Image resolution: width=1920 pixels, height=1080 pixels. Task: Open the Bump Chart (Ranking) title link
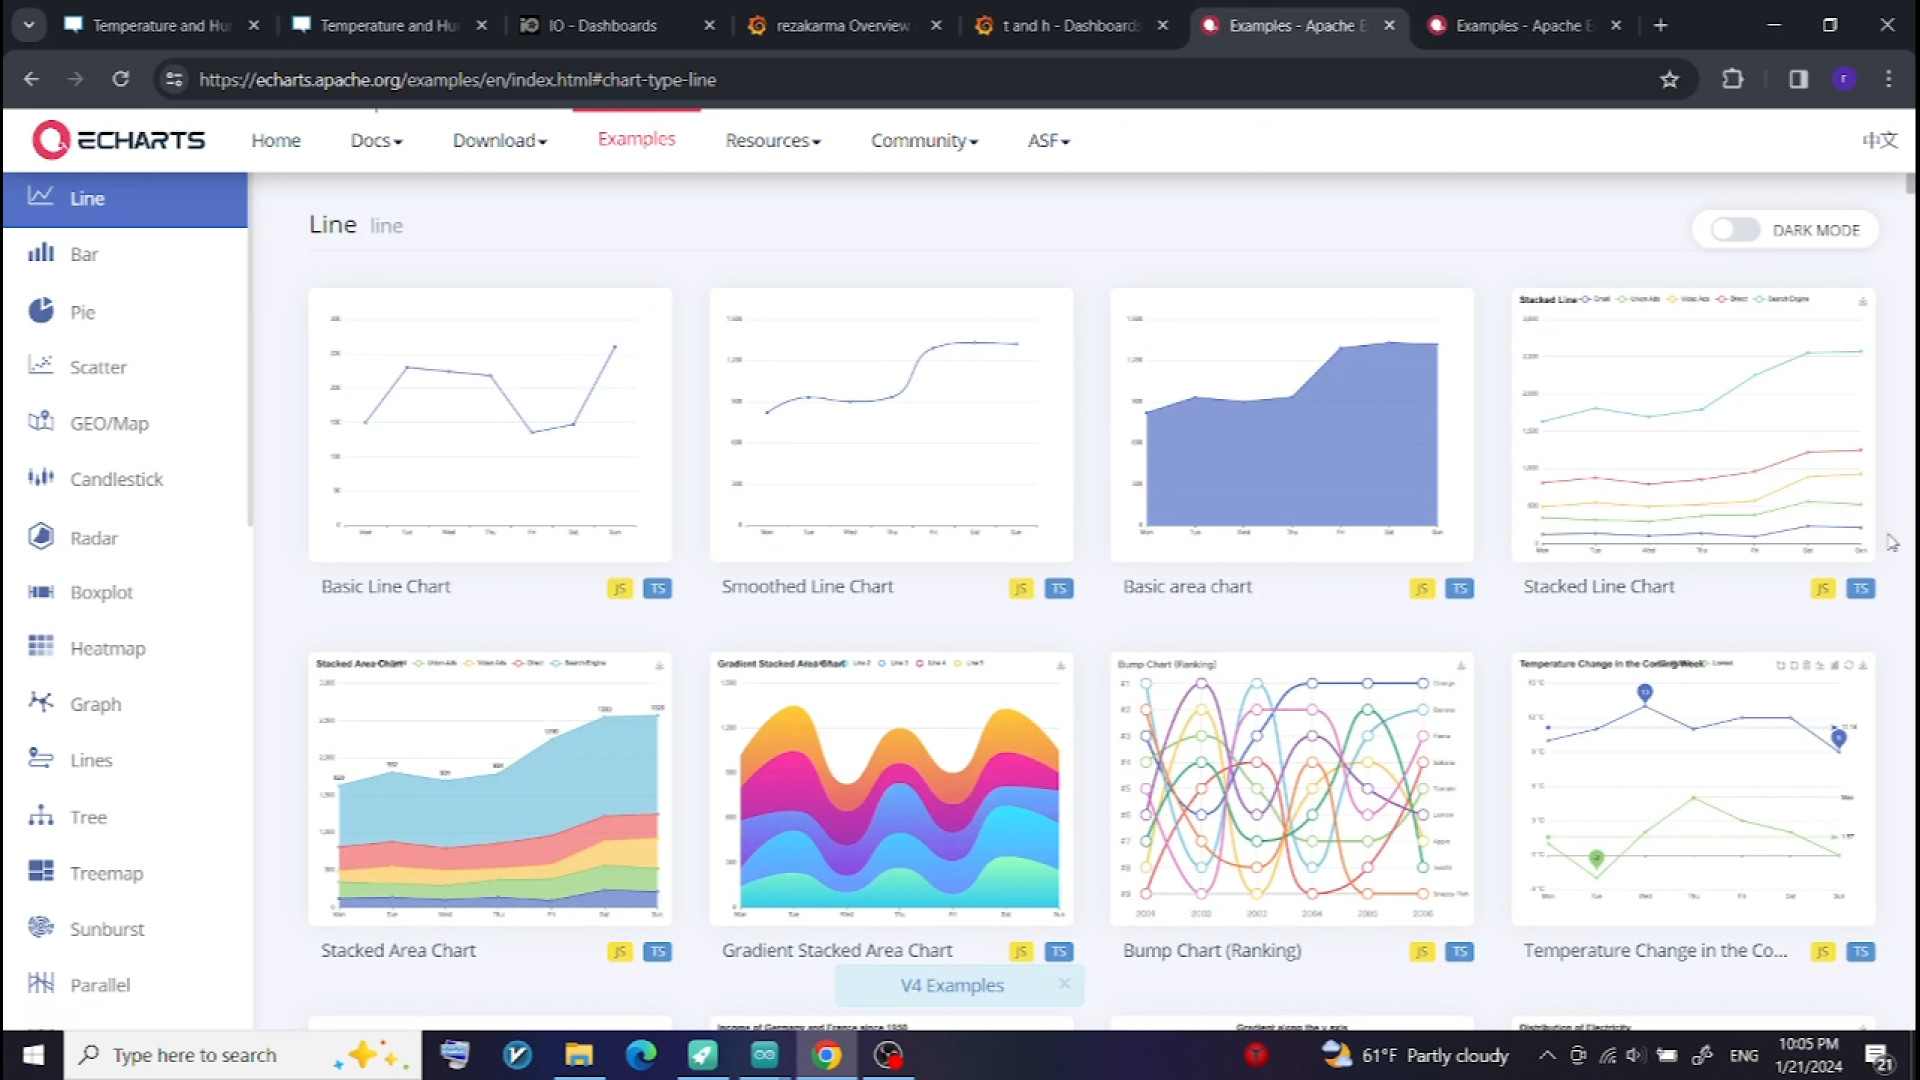pyautogui.click(x=1212, y=950)
